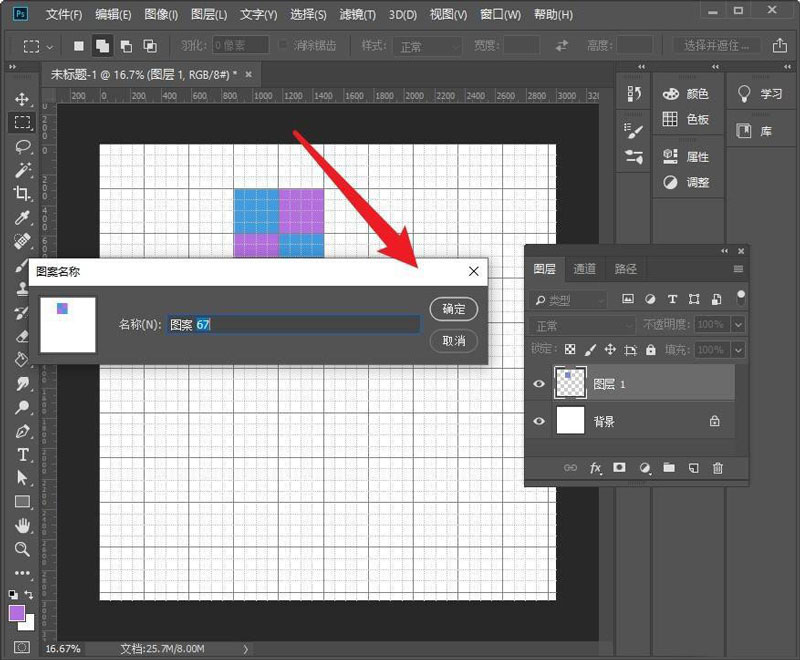Image resolution: width=800 pixels, height=660 pixels.
Task: Select the Pen tool
Action: pos(22,431)
